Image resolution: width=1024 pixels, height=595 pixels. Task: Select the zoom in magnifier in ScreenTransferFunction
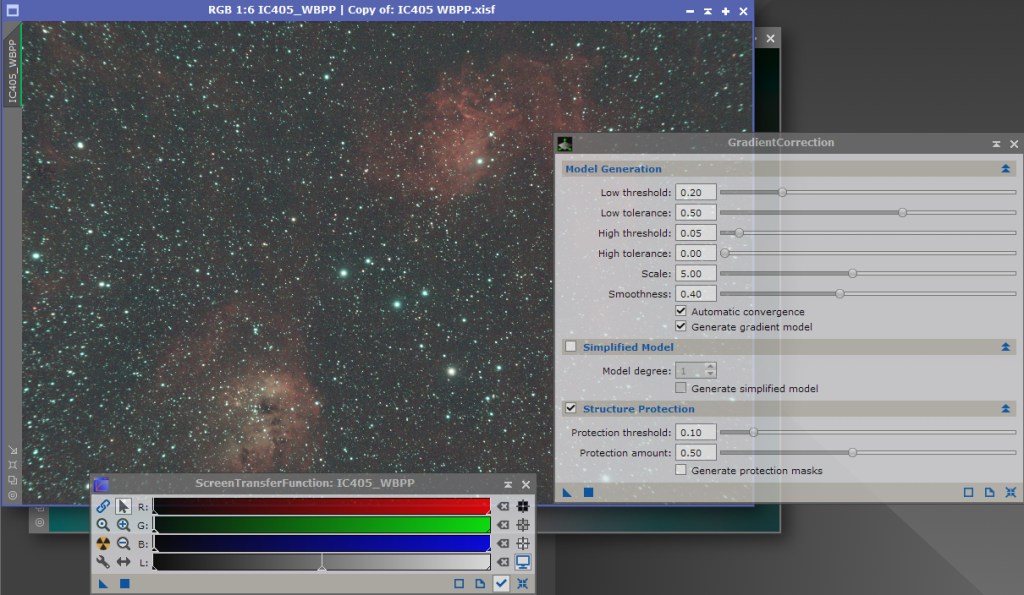[123, 525]
